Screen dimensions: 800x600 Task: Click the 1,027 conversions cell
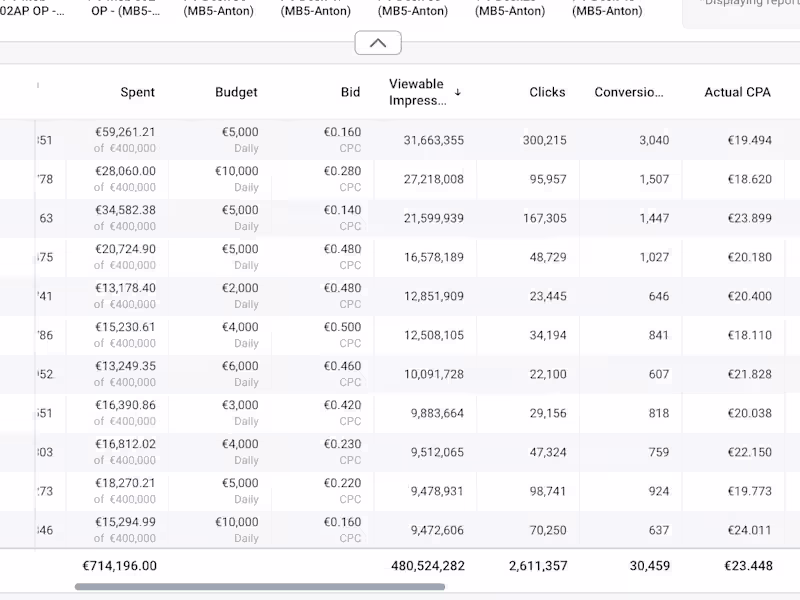coord(653,257)
